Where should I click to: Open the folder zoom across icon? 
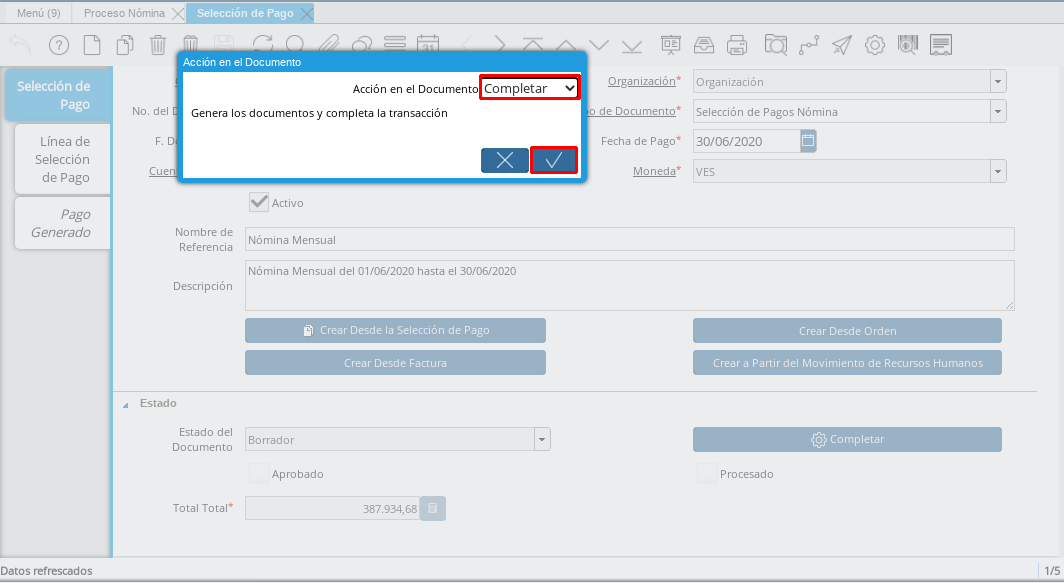[776, 45]
